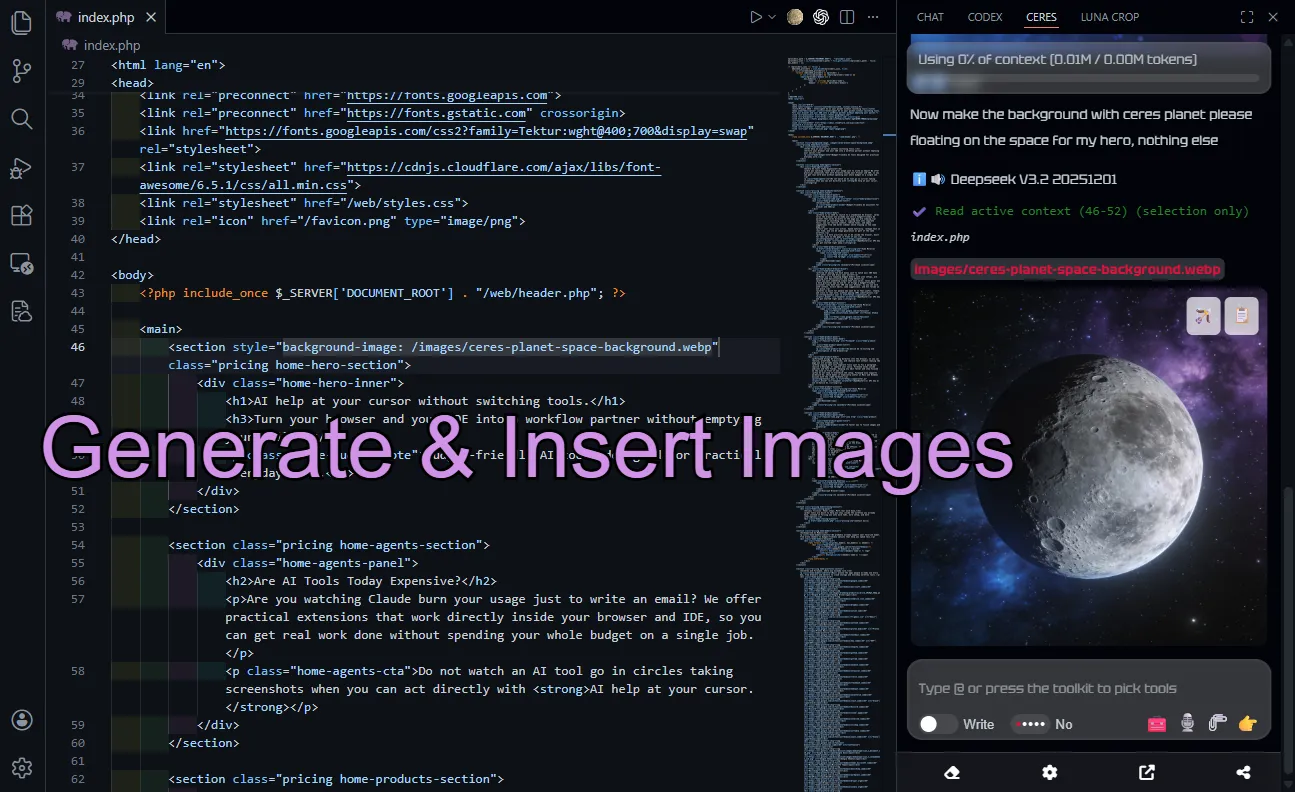The height and width of the screenshot is (792, 1295).
Task: Attach a file using the paperclip icon
Action: pyautogui.click(x=1217, y=723)
